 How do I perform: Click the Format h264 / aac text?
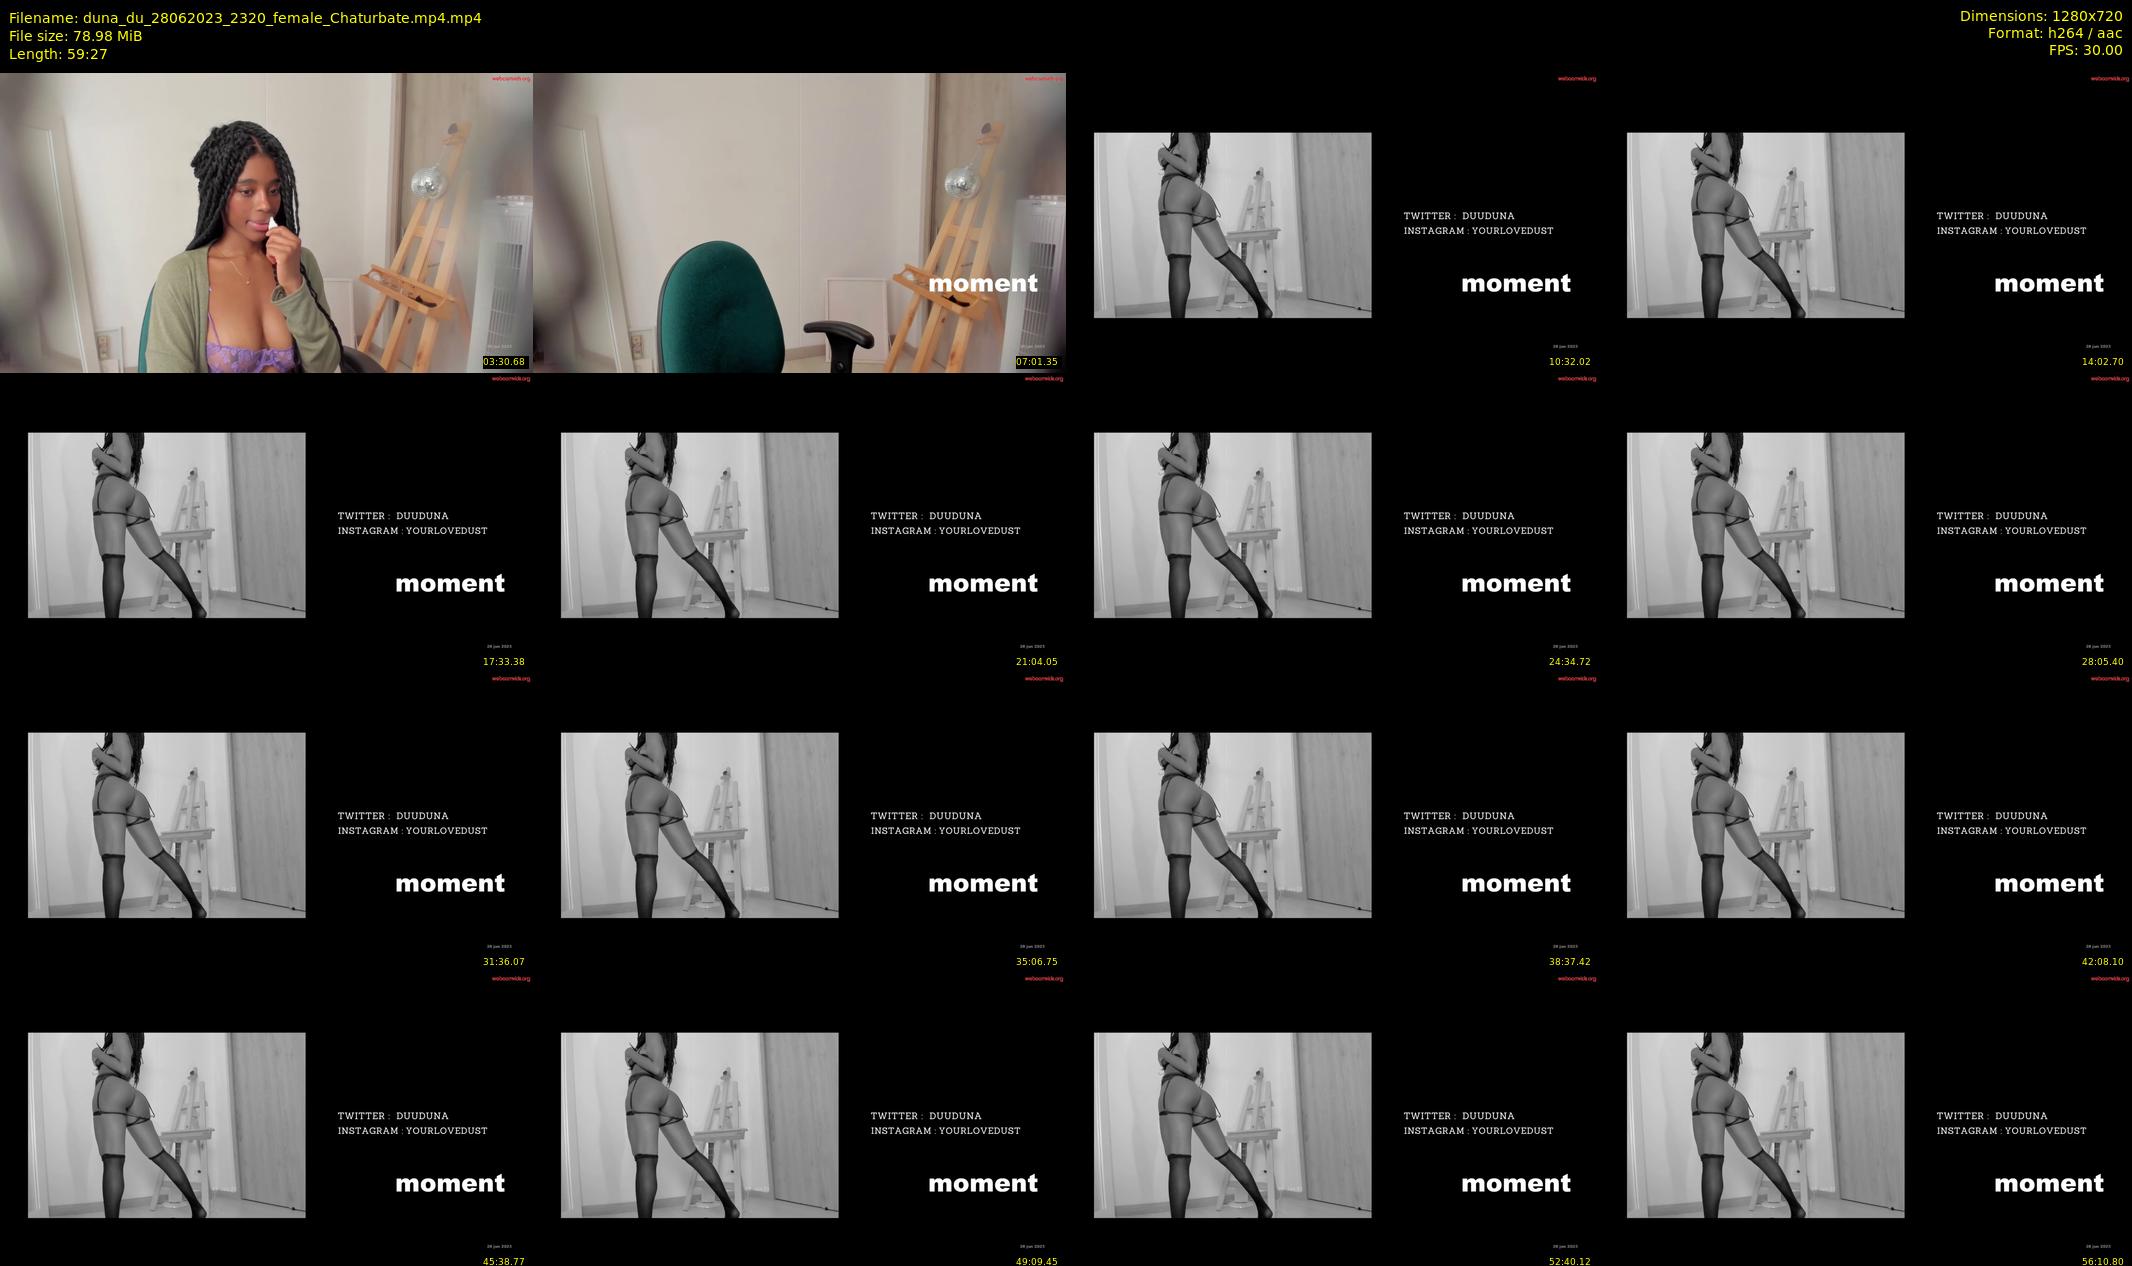pos(2054,33)
